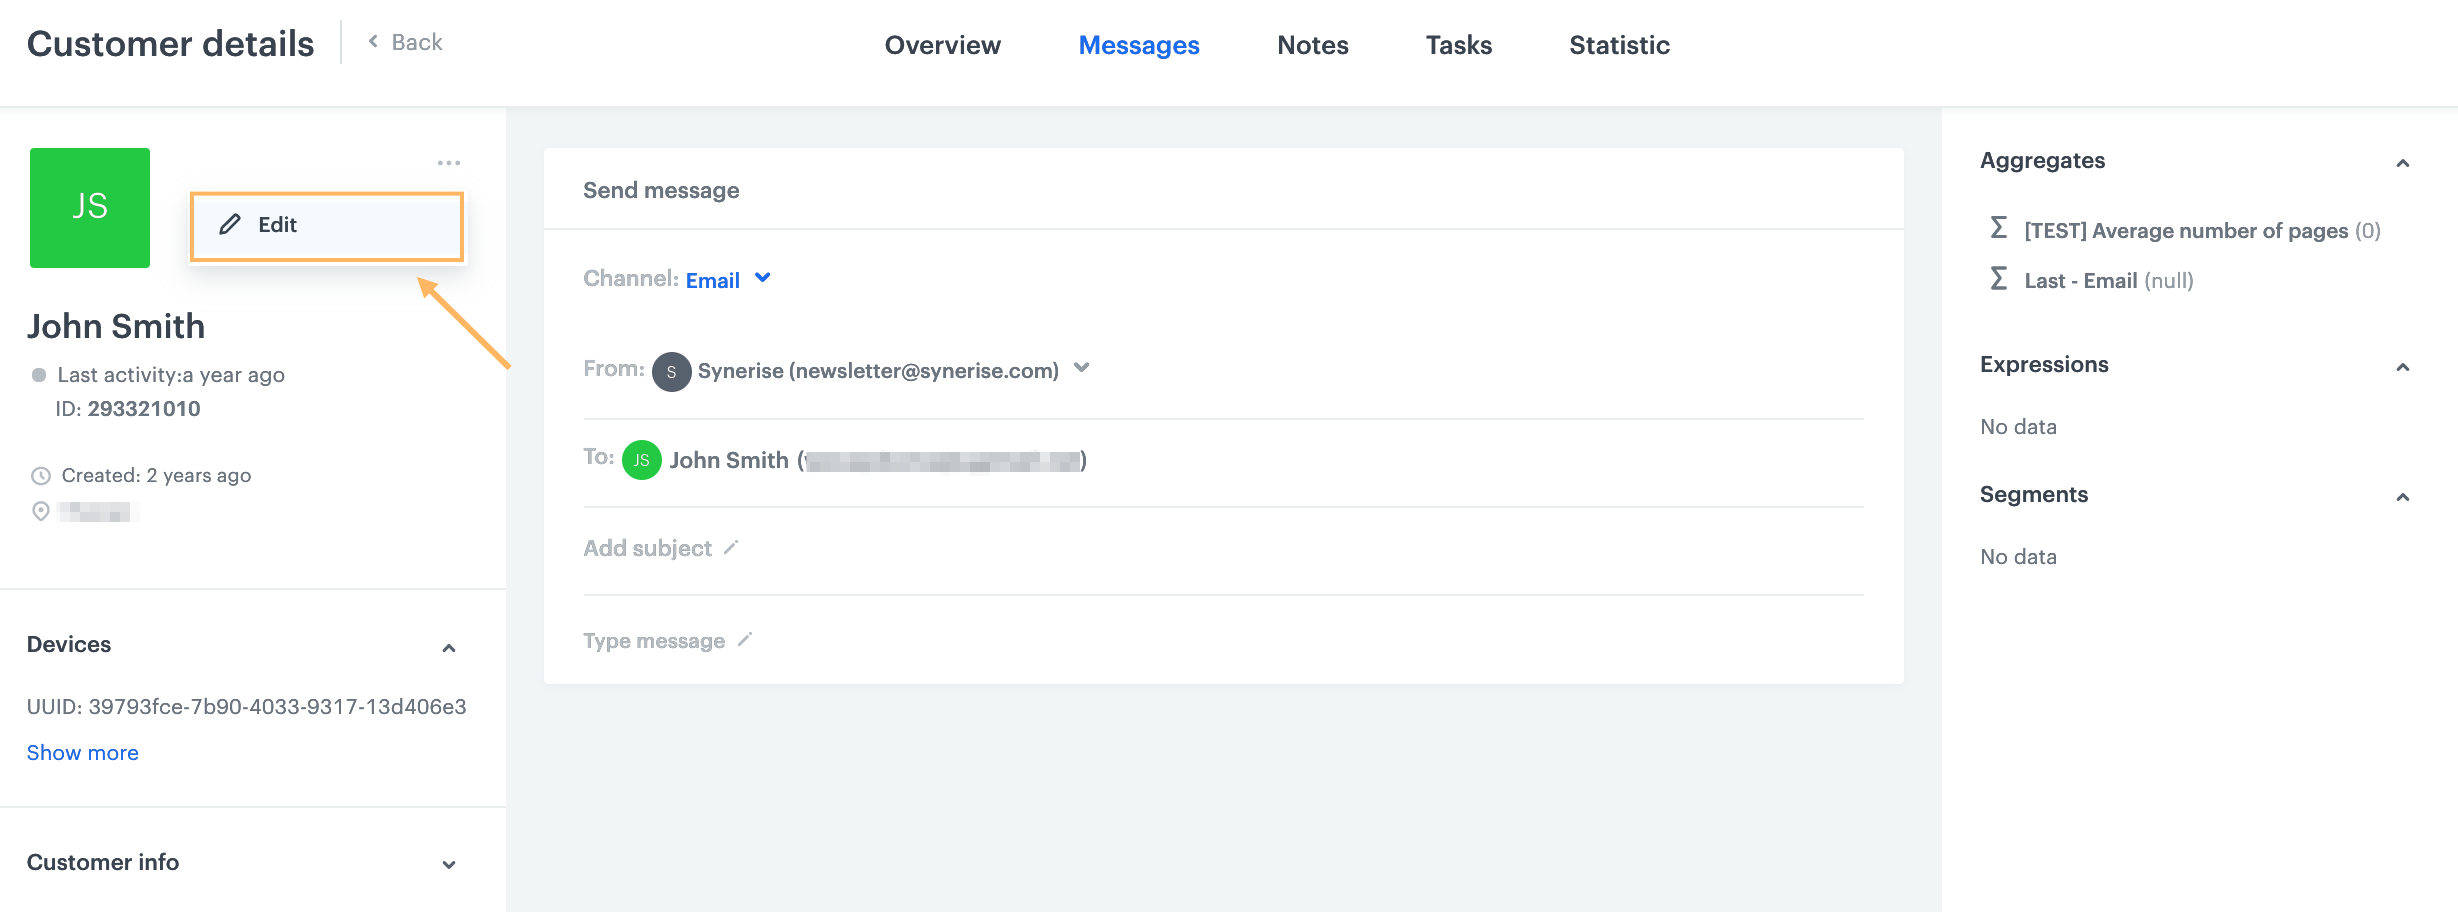Click the green JS profile avatar

90,208
